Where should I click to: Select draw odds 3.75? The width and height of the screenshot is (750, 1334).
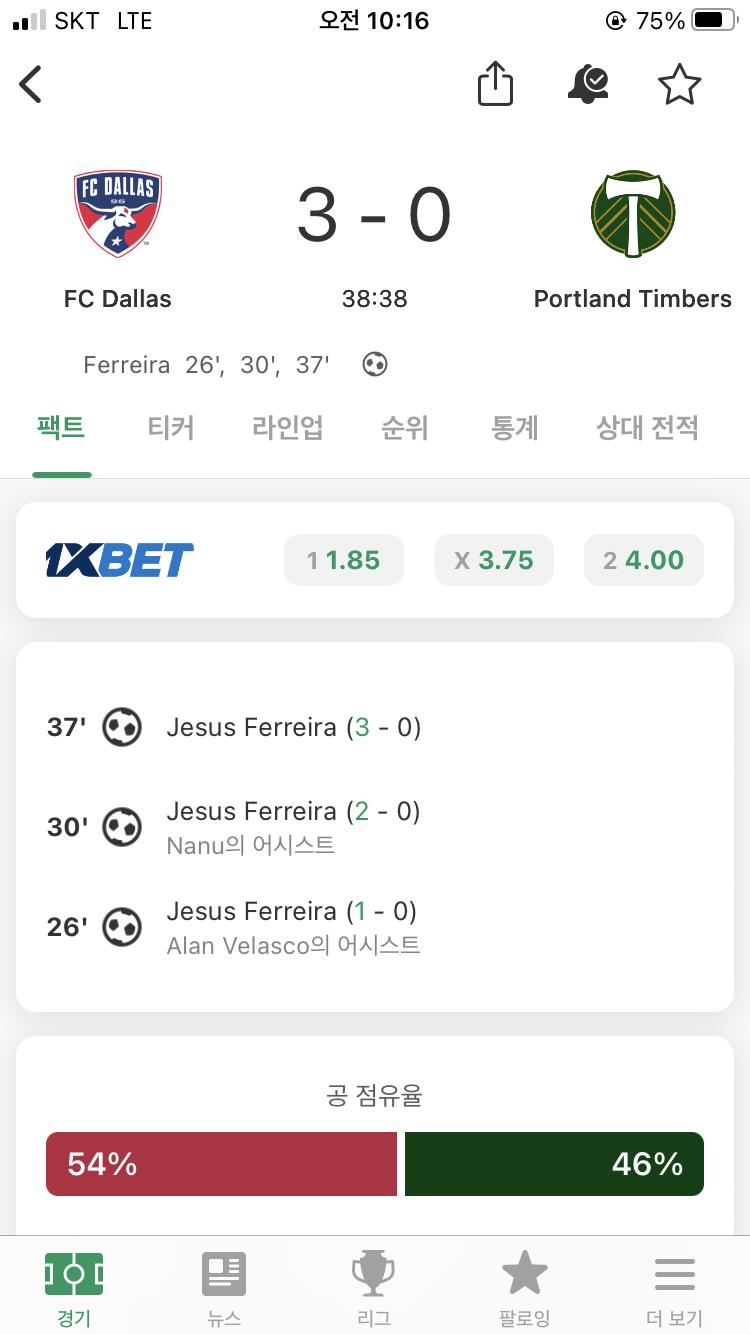494,560
